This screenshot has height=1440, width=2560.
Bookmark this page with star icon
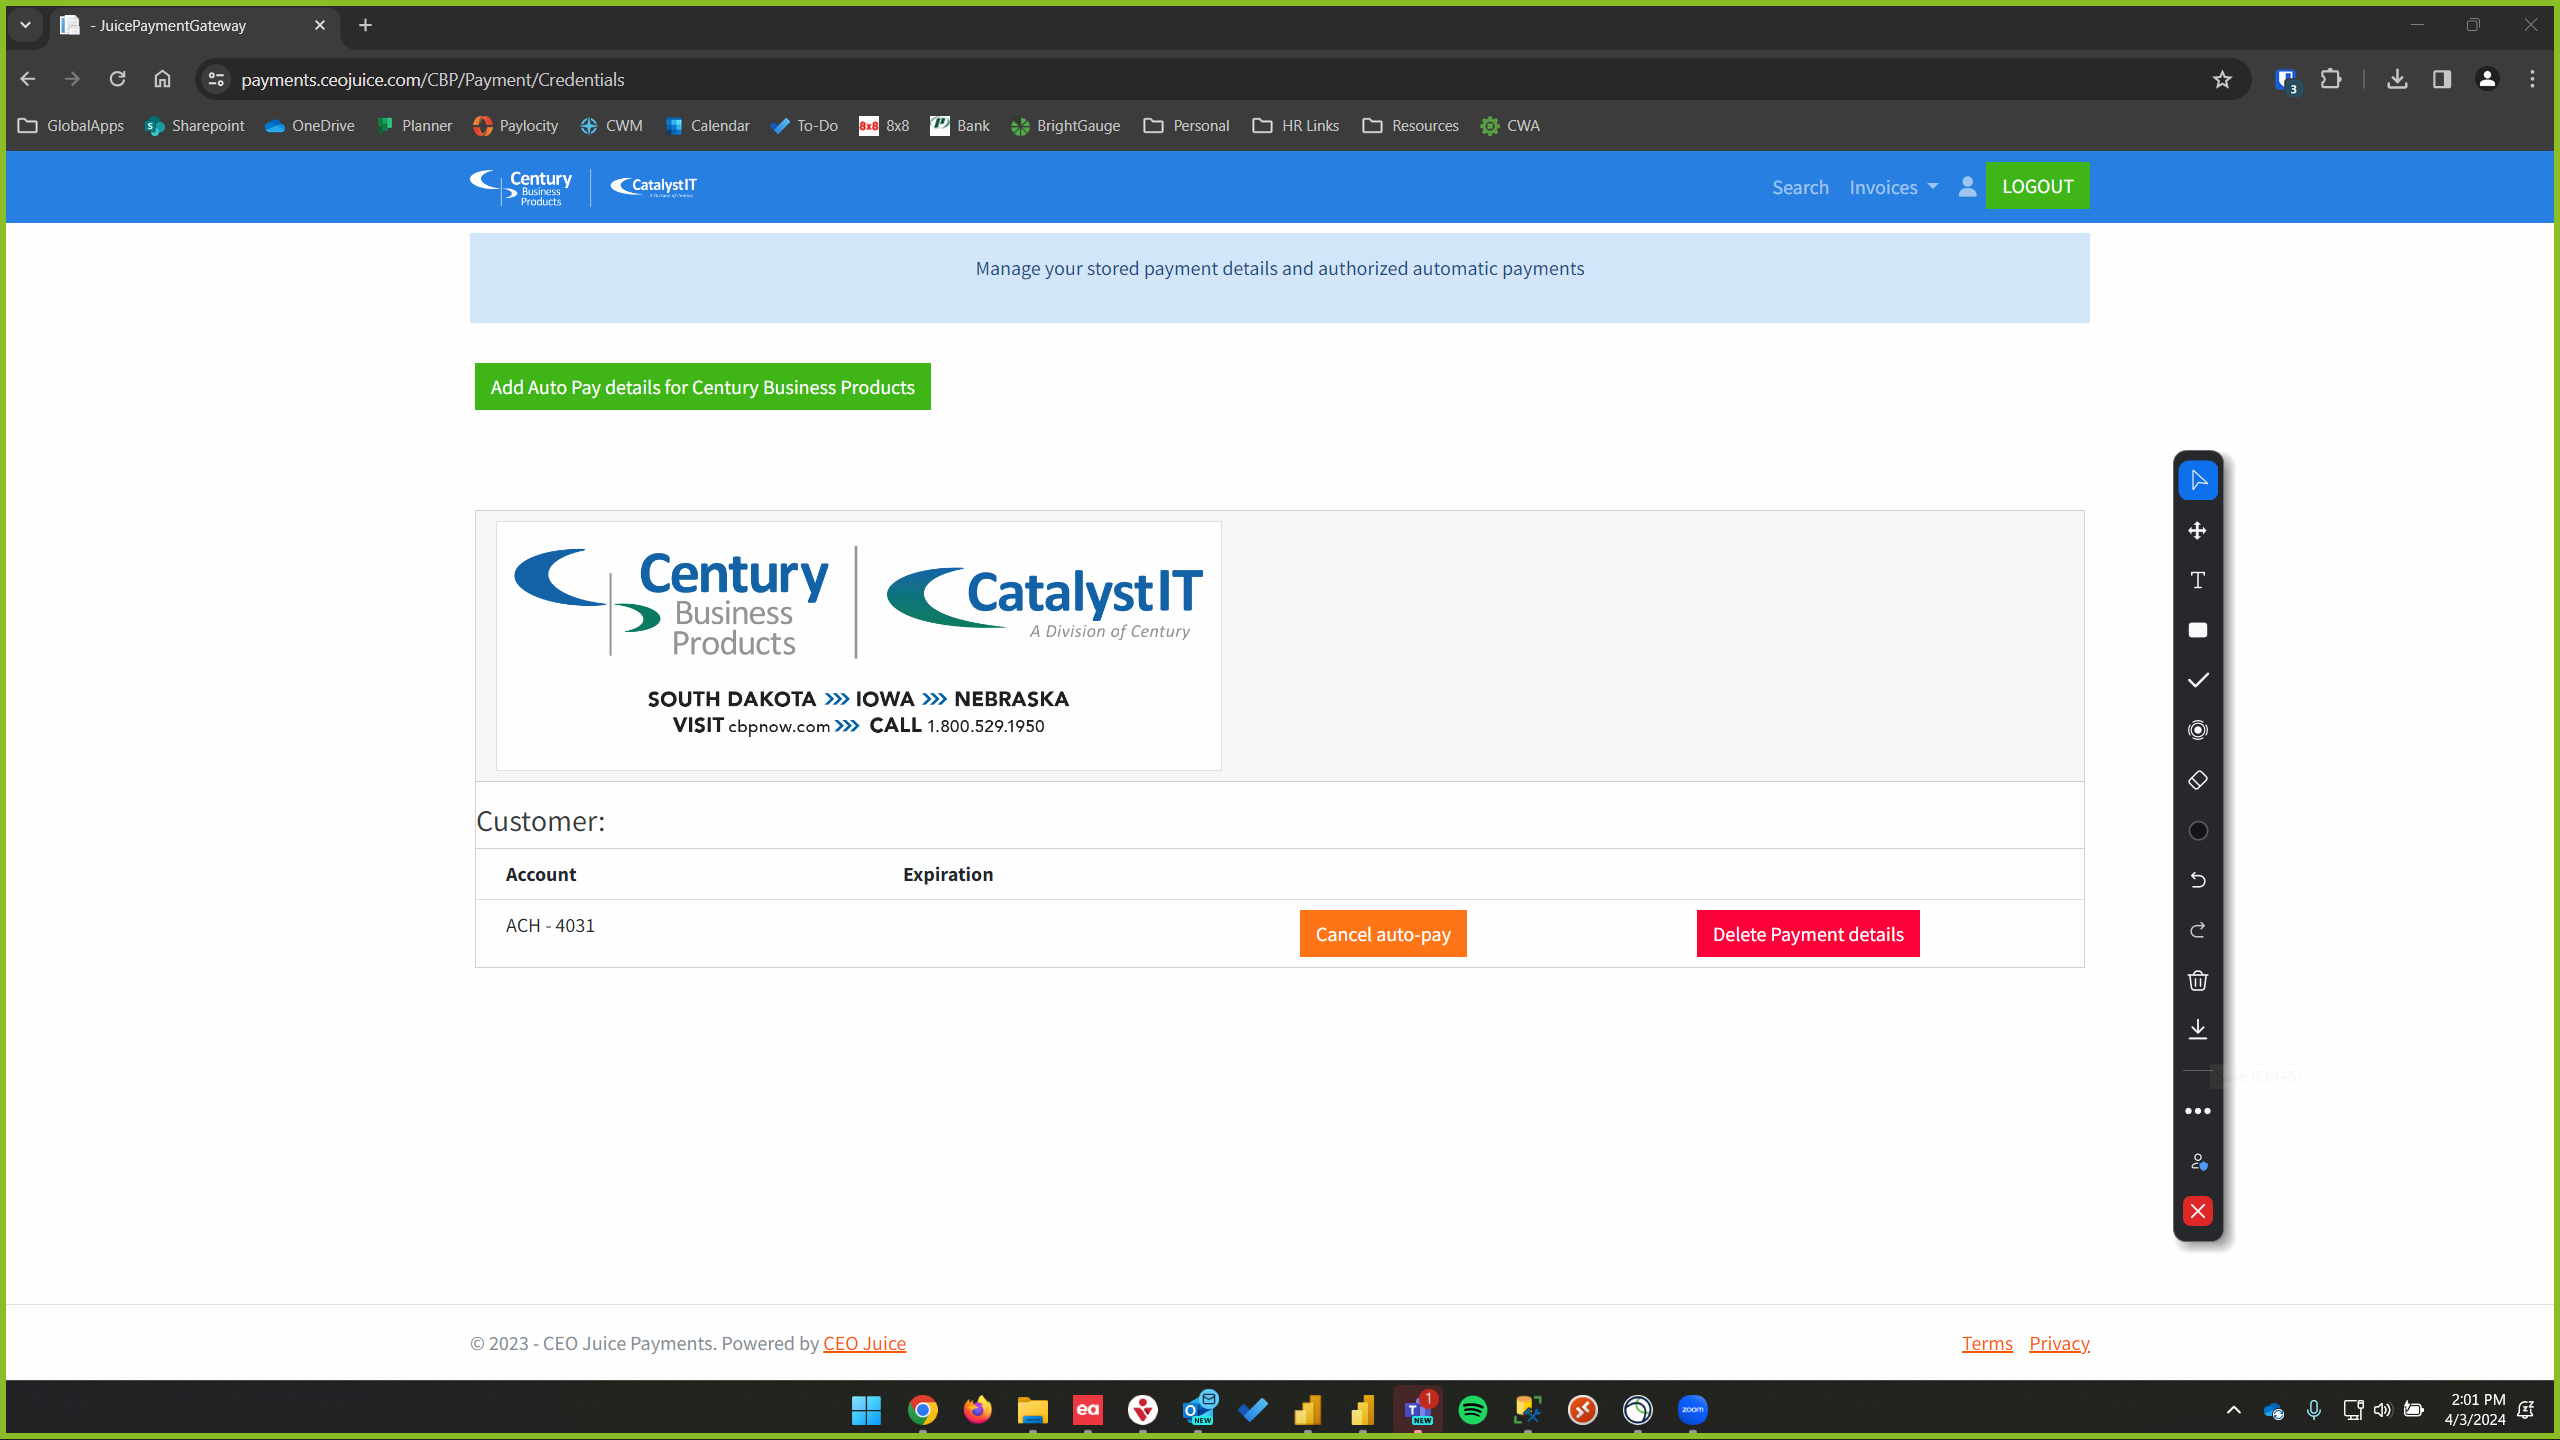point(2221,79)
